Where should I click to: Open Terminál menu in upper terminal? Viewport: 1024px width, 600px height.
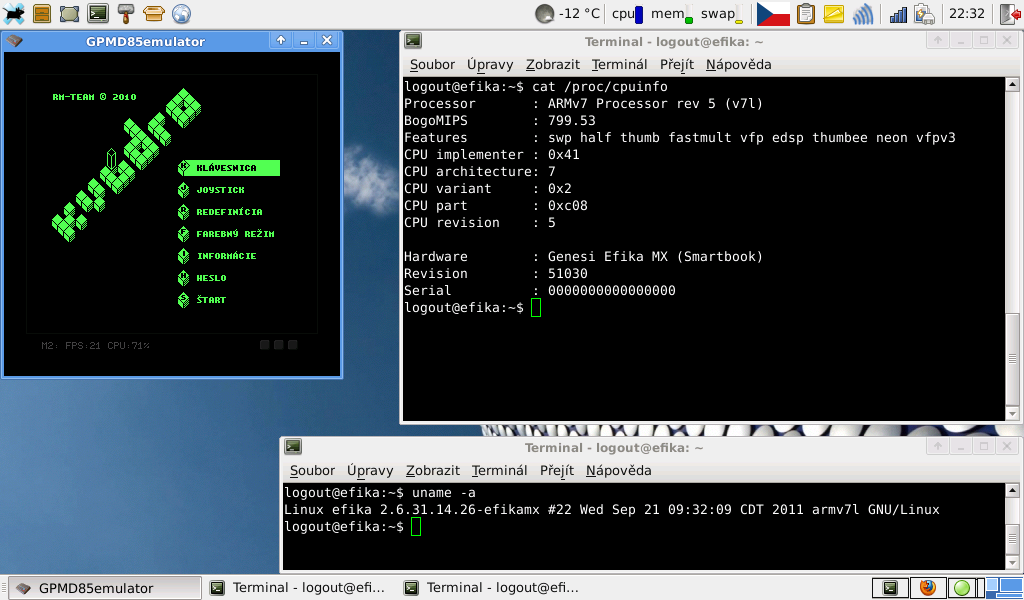619,64
